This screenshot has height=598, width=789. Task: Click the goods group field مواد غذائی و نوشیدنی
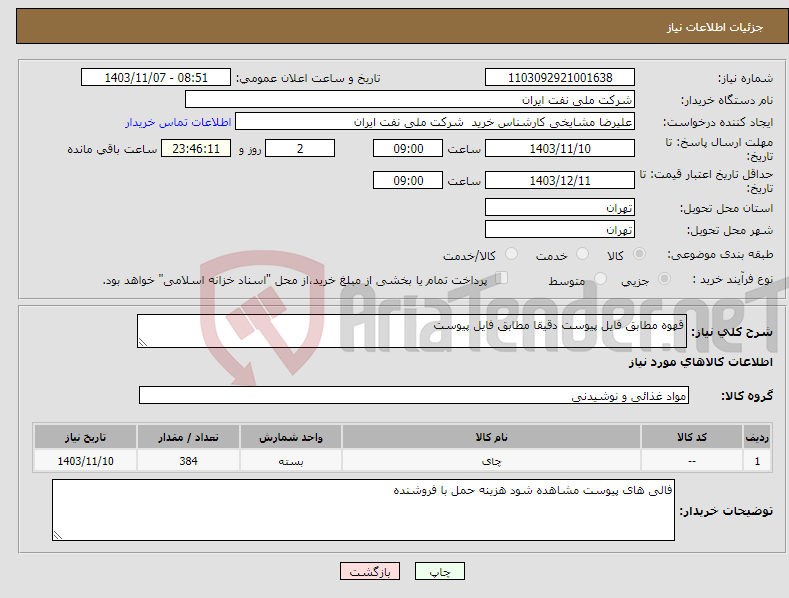point(414,396)
